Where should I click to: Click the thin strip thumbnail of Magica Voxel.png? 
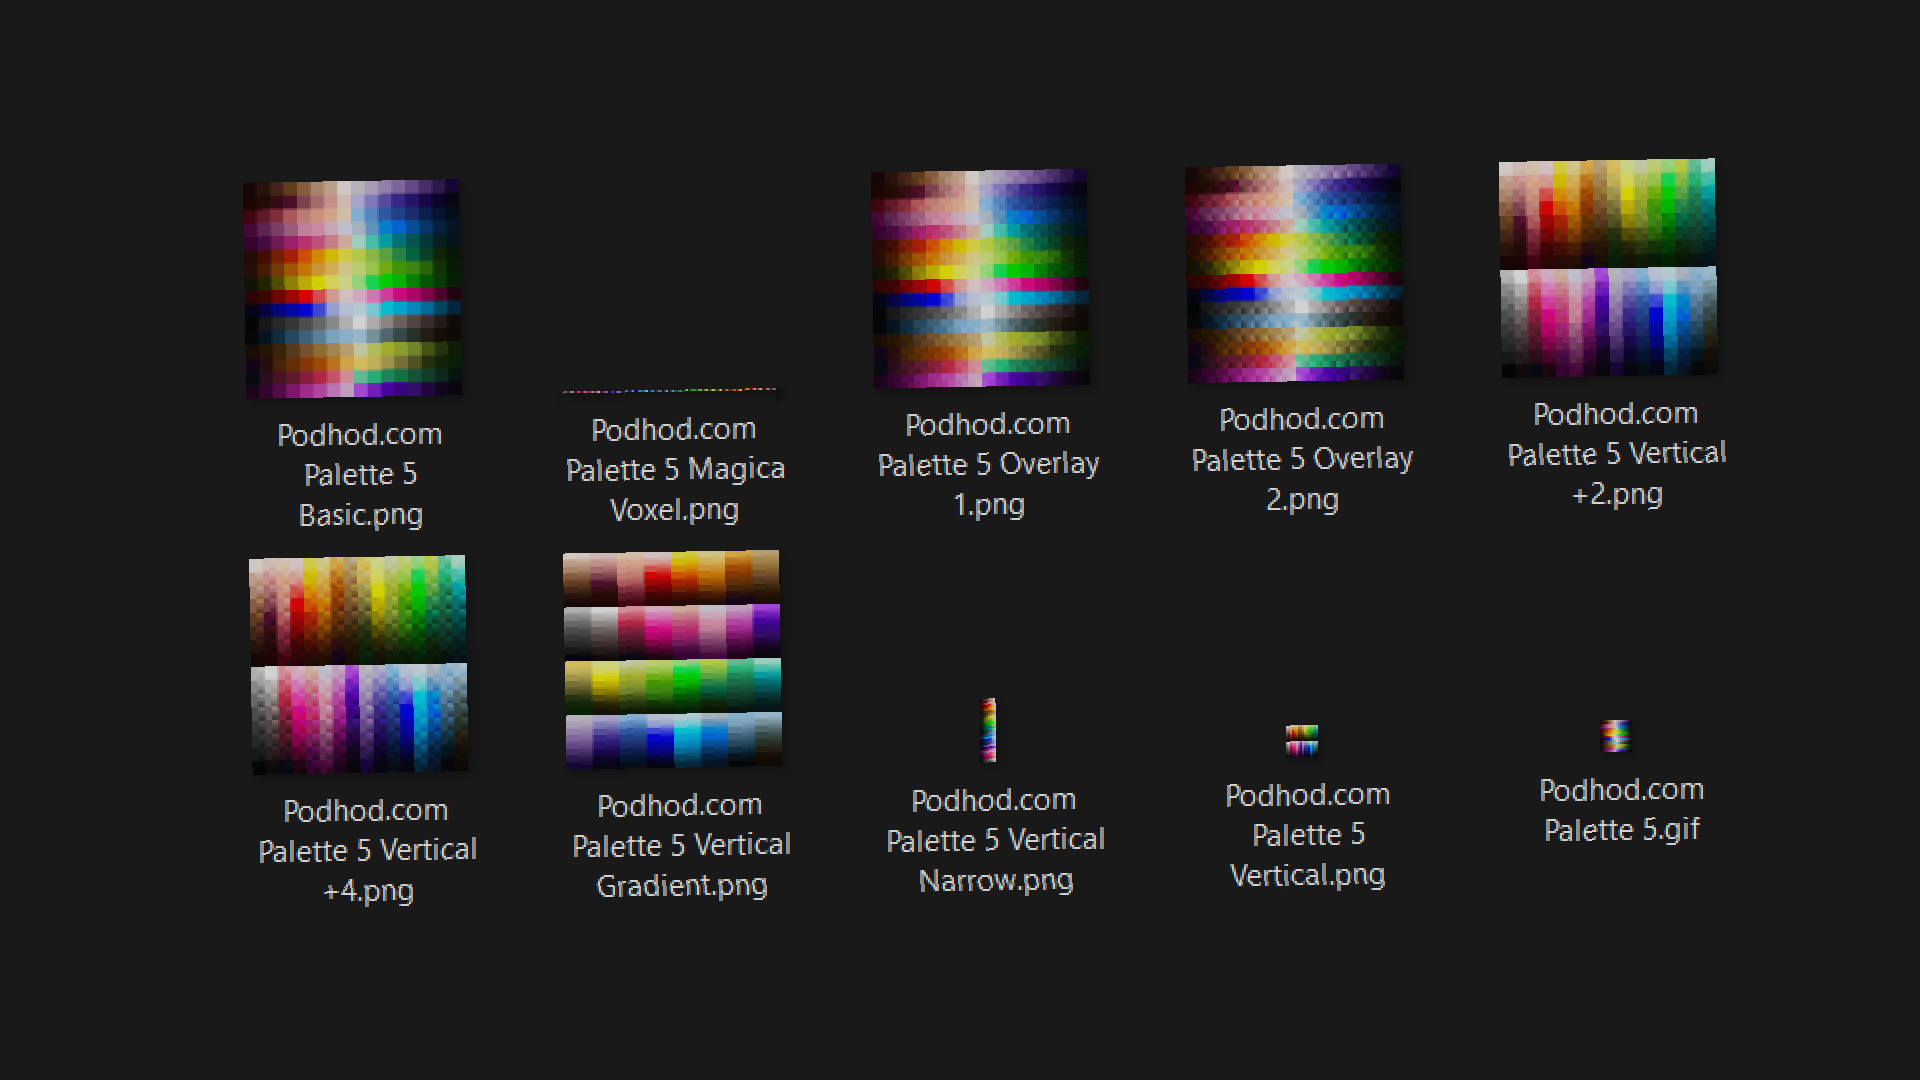click(x=672, y=390)
